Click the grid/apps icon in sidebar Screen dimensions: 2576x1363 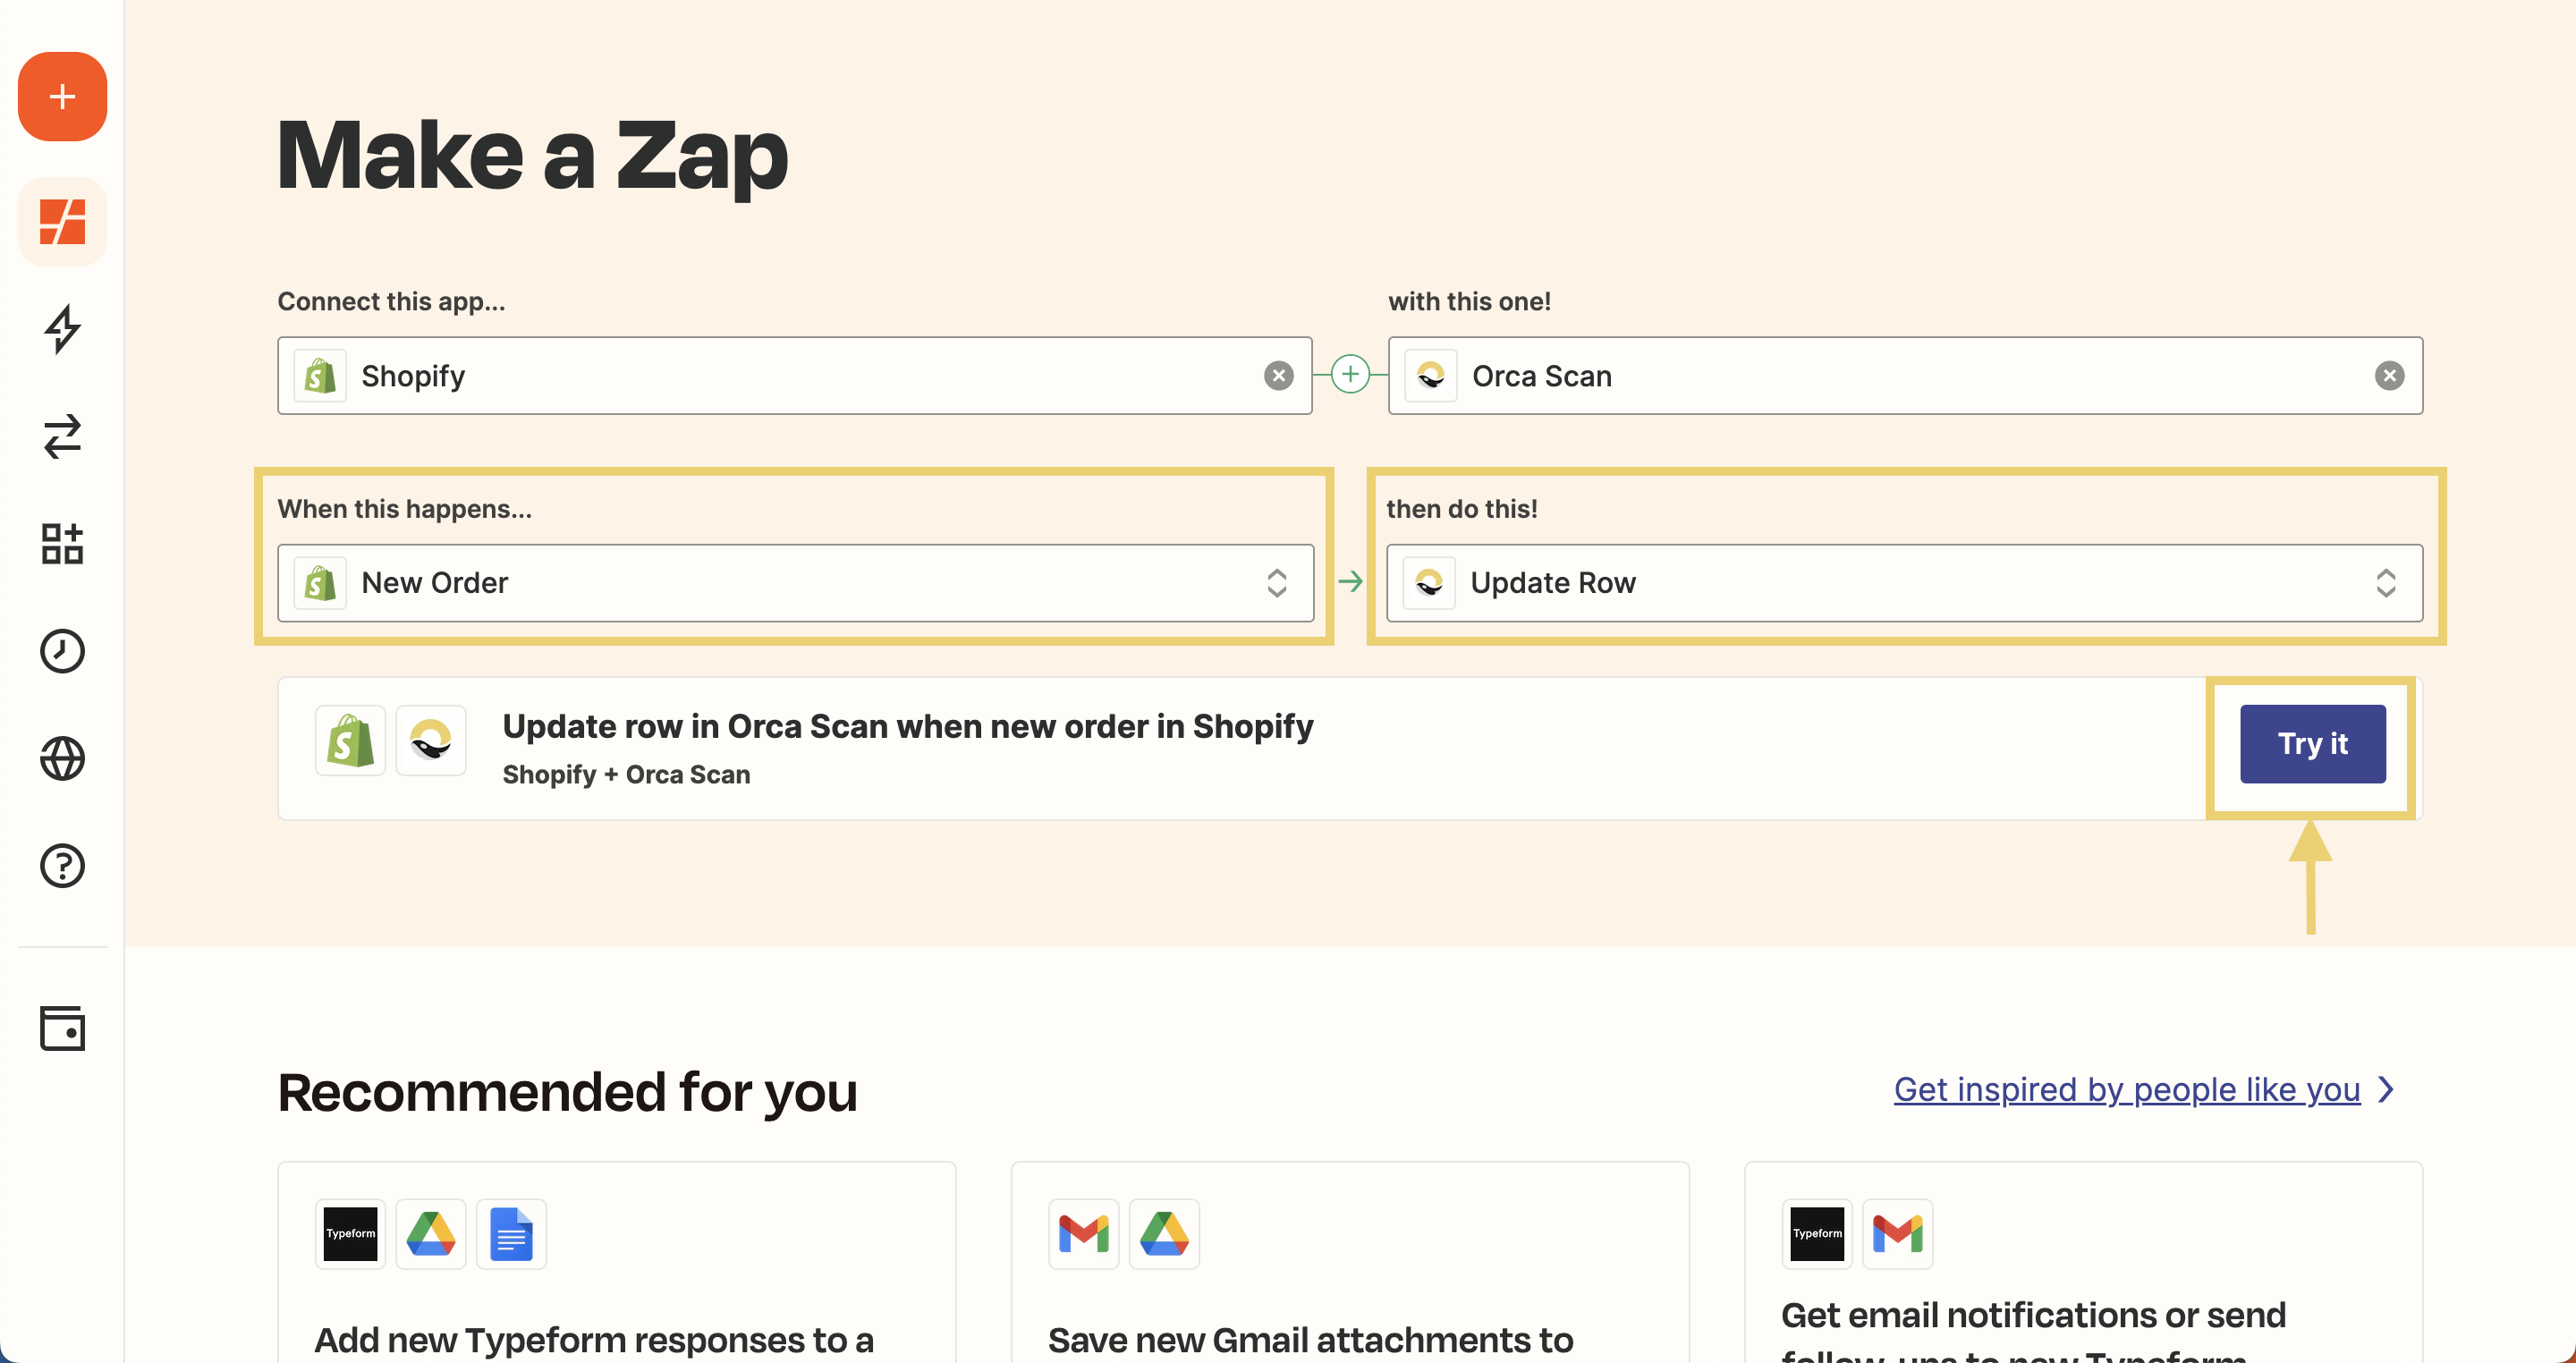(x=62, y=544)
